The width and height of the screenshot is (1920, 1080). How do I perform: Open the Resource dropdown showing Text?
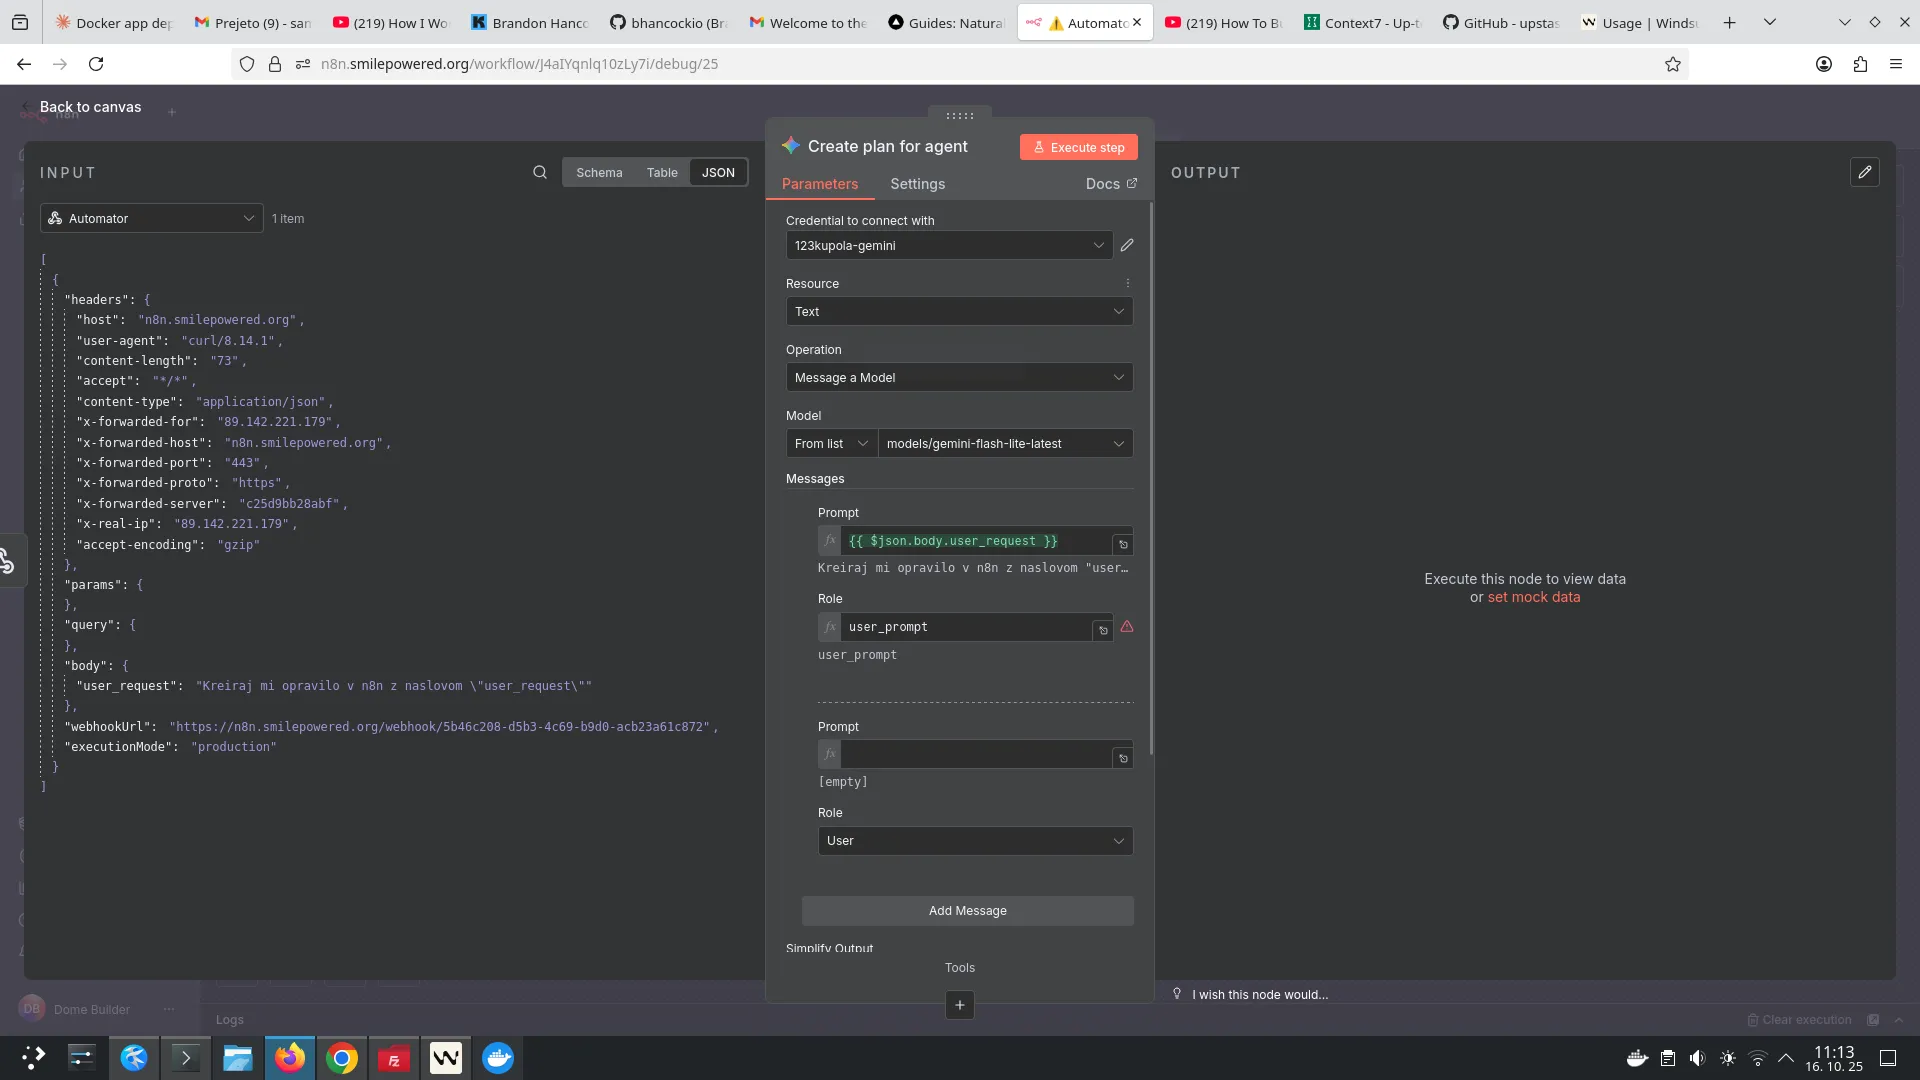(x=958, y=311)
